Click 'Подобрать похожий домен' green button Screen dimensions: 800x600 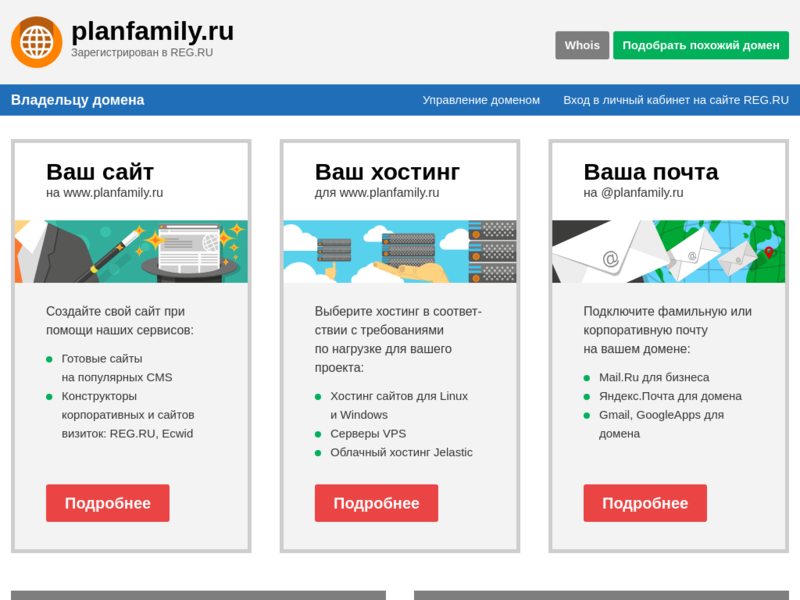click(x=701, y=45)
